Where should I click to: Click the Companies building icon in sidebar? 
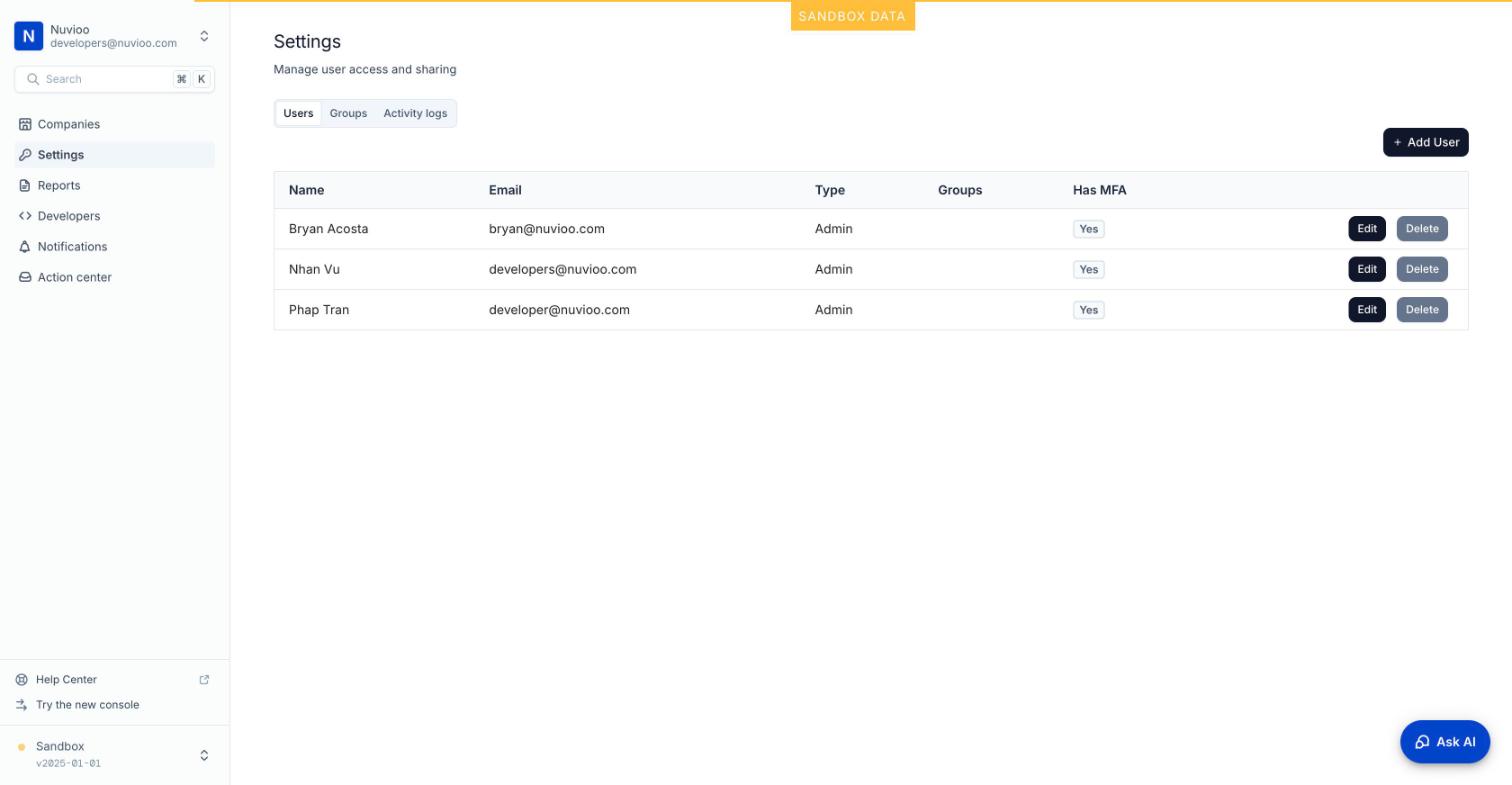tap(25, 124)
